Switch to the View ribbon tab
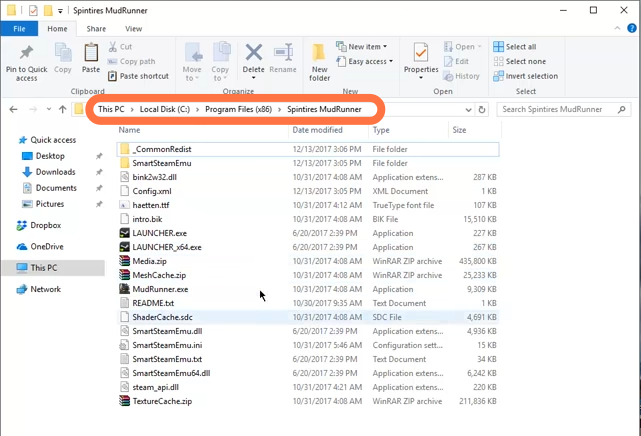This screenshot has width=641, height=436. [x=134, y=29]
